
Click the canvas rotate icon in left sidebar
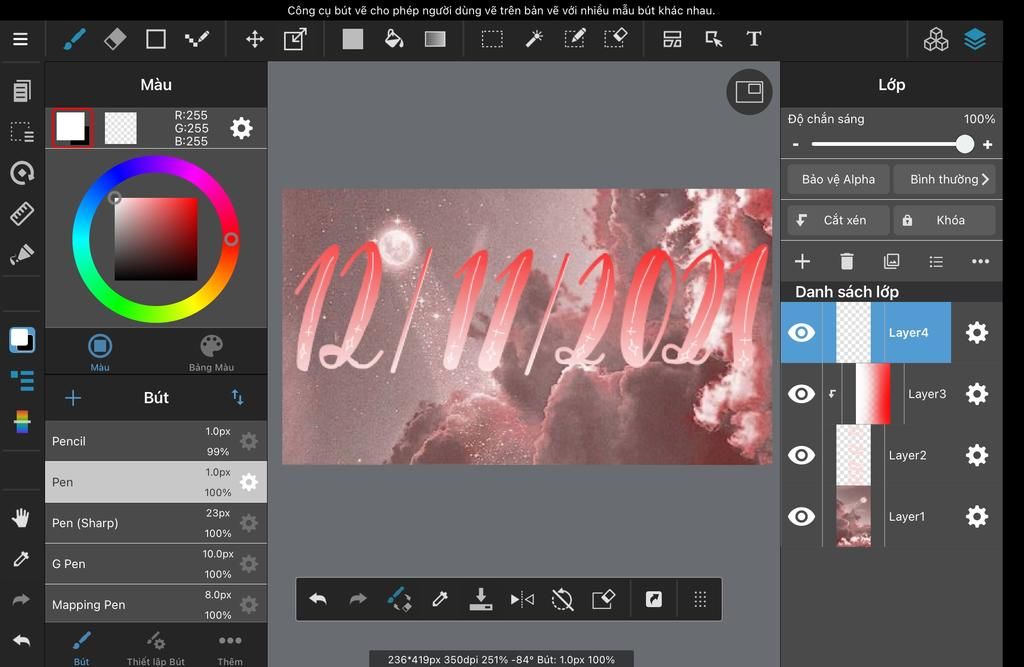(x=22, y=172)
